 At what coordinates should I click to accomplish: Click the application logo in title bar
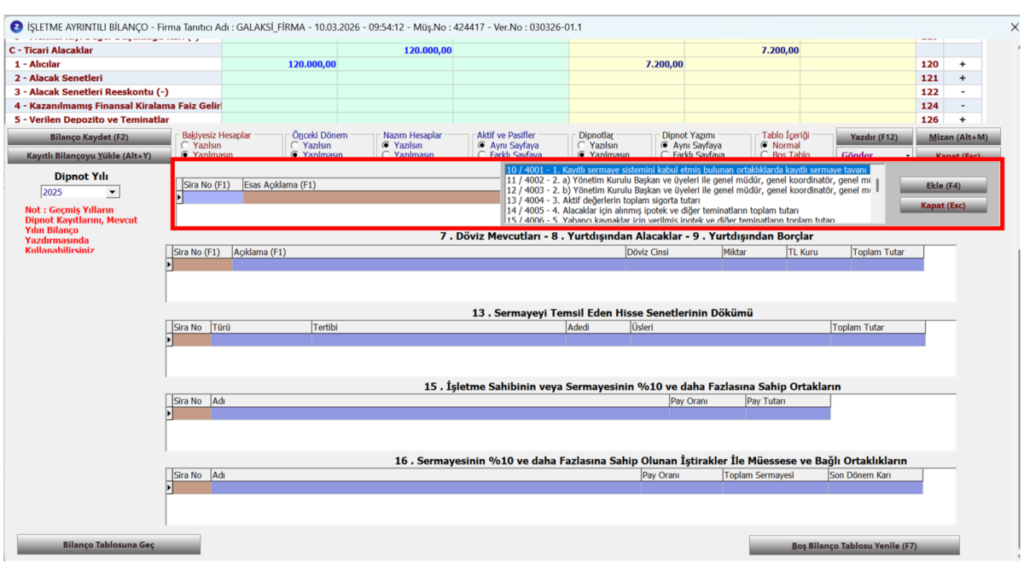click(x=16, y=27)
